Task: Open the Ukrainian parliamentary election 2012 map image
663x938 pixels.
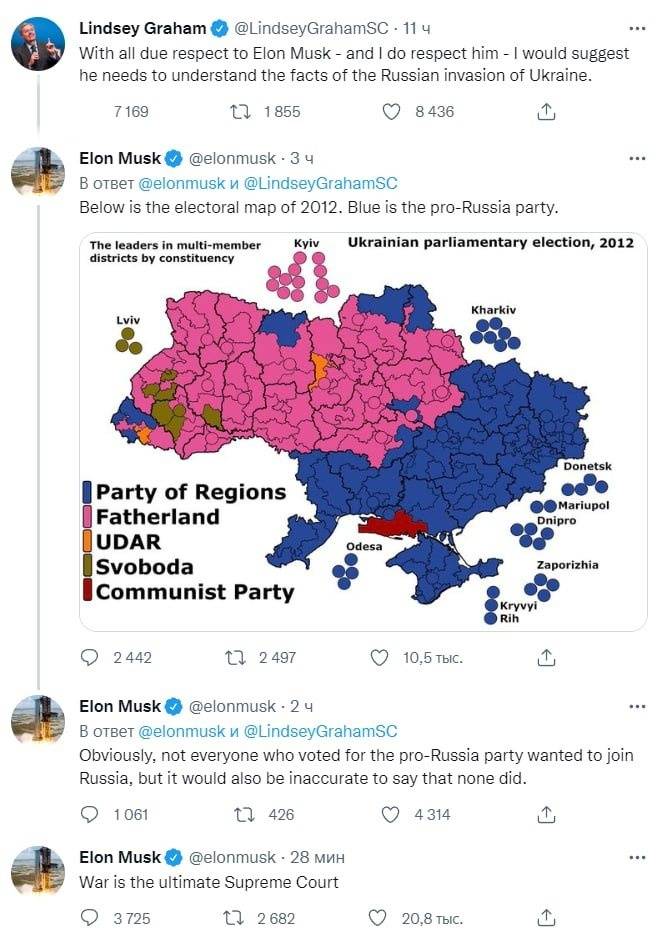Action: pyautogui.click(x=363, y=431)
